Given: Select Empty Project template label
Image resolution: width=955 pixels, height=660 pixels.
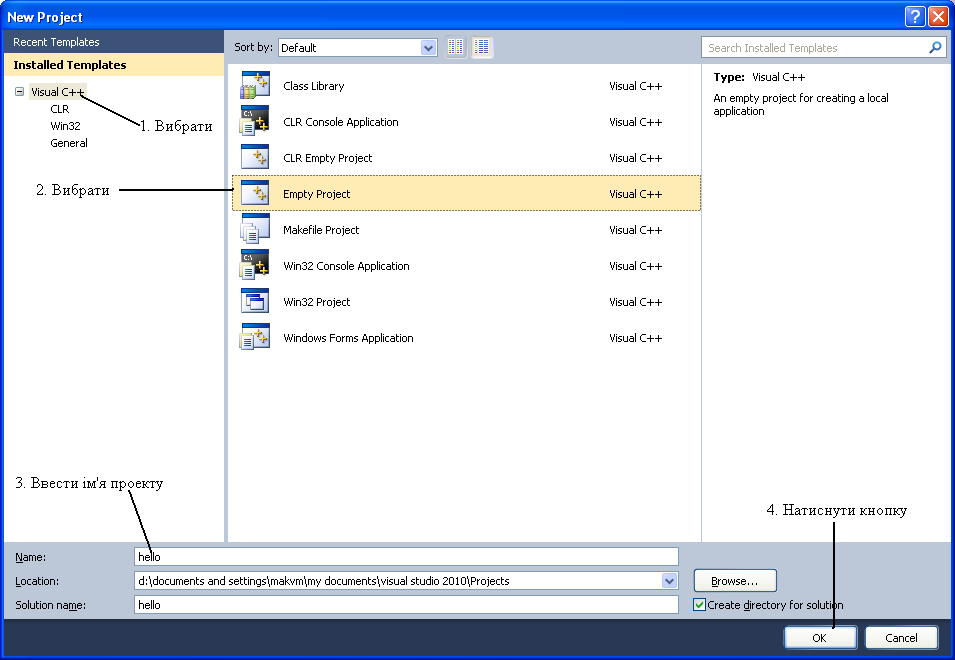Looking at the screenshot, I should (x=317, y=194).
